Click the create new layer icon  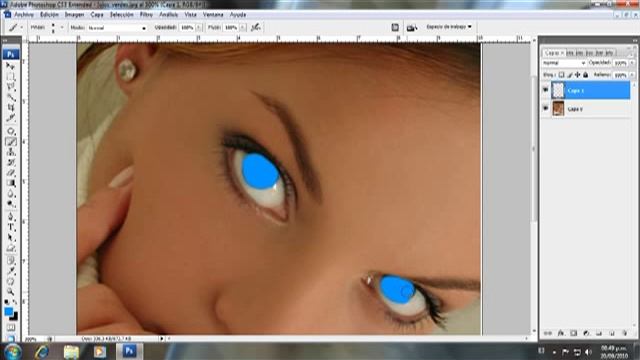tap(612, 333)
